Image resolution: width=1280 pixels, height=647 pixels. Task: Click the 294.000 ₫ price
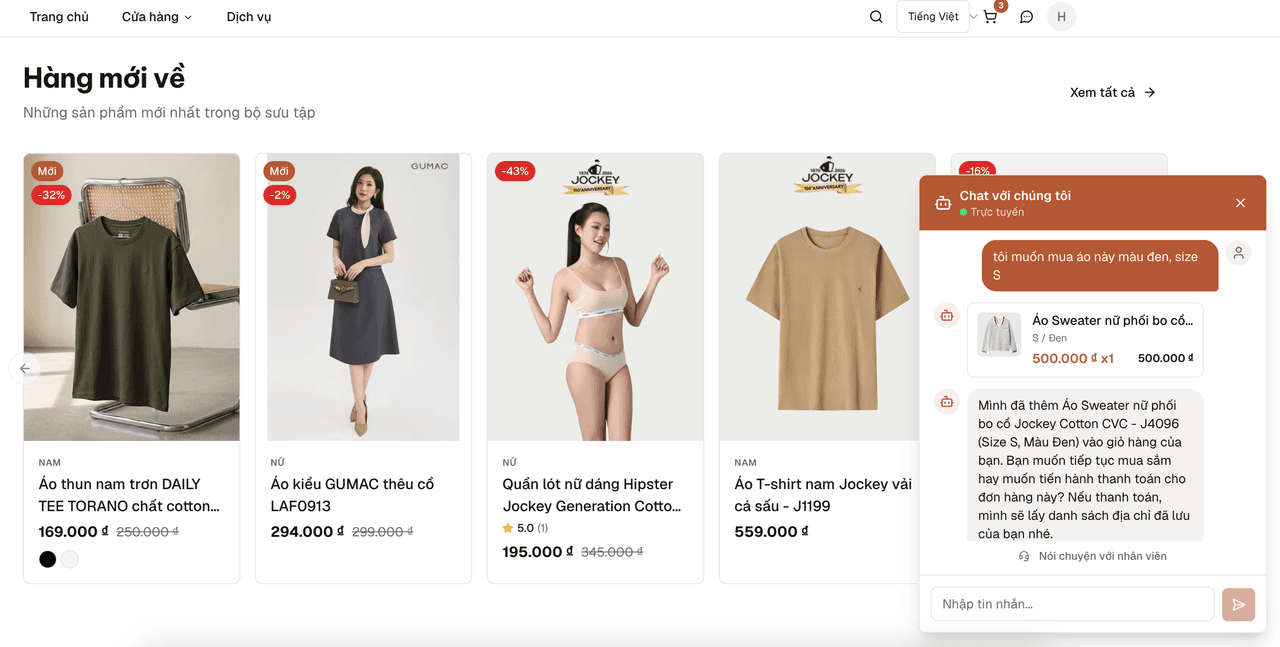coord(308,532)
